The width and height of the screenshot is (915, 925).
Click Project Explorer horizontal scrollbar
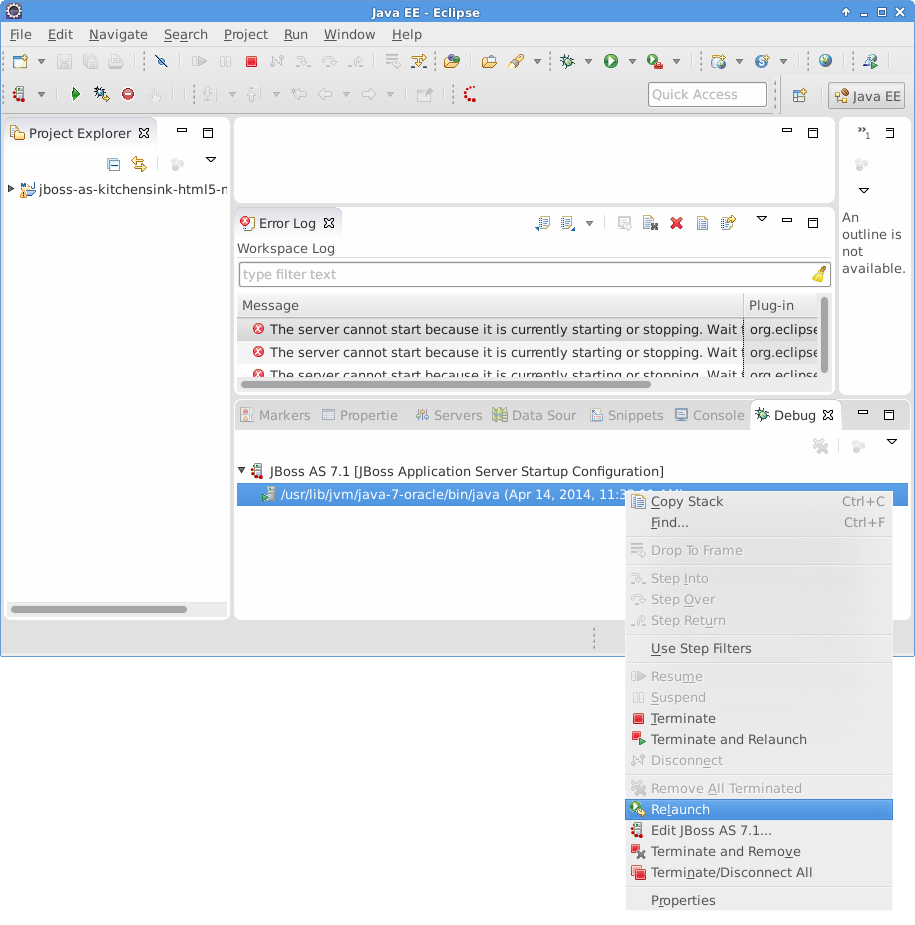pos(99,609)
